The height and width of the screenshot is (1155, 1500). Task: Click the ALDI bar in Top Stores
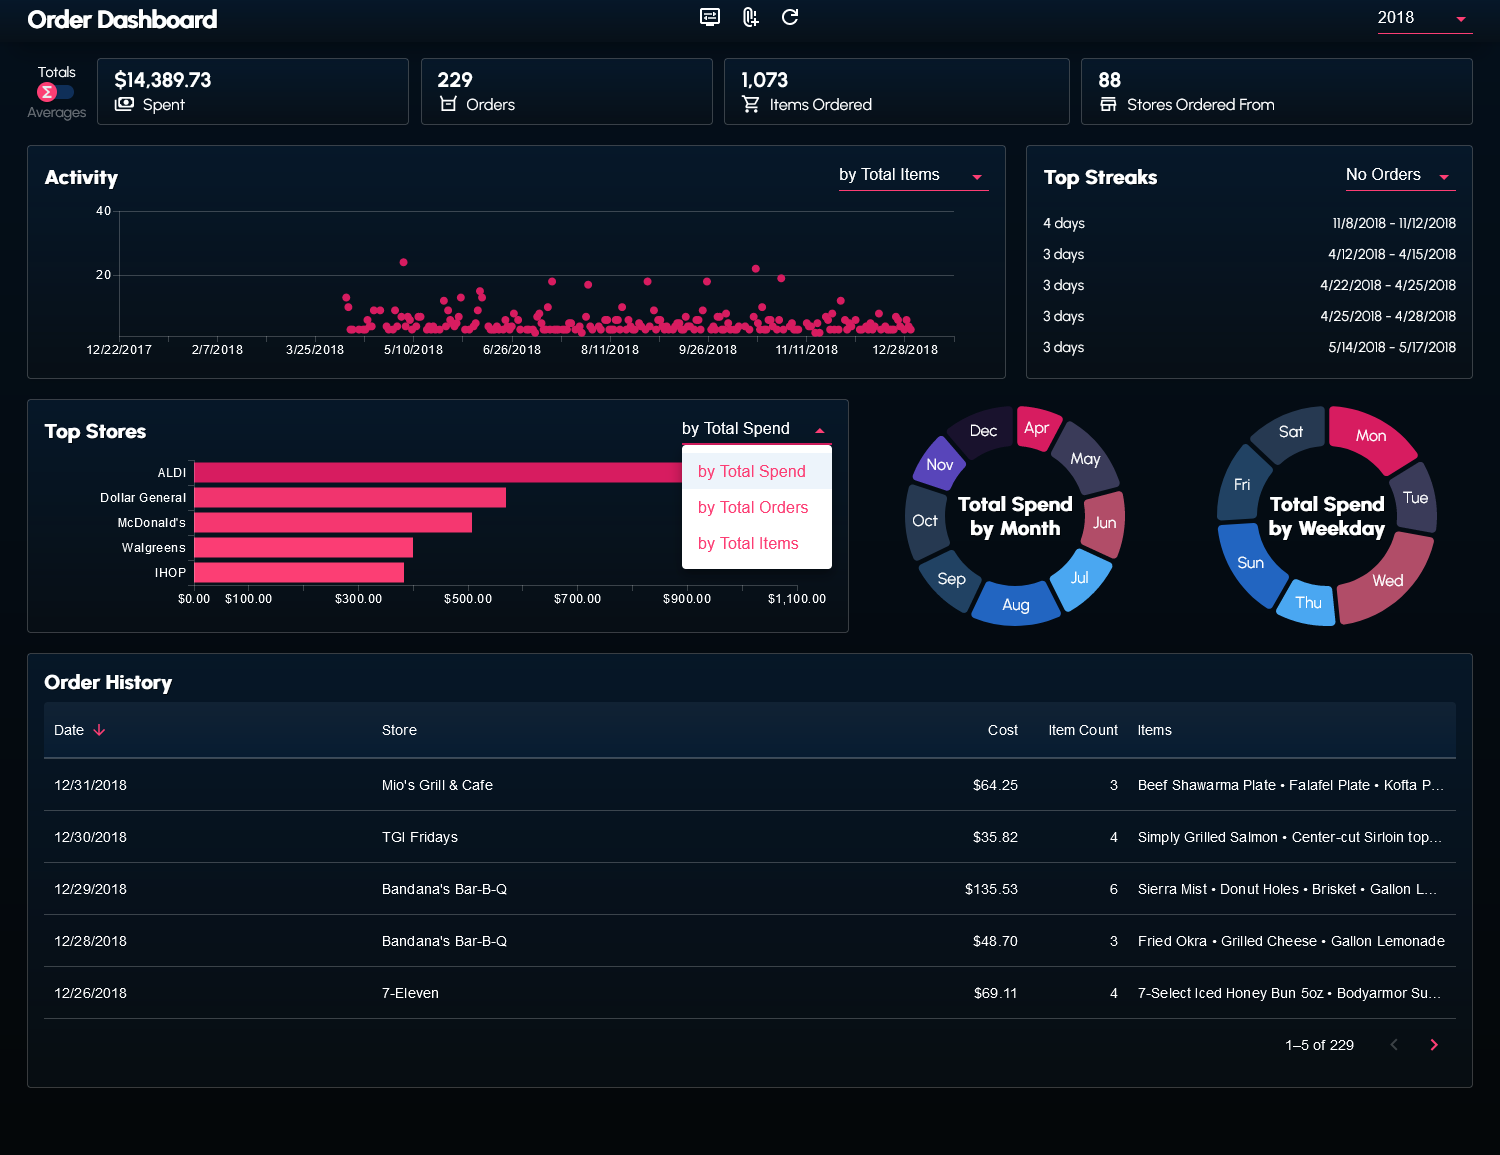click(437, 472)
